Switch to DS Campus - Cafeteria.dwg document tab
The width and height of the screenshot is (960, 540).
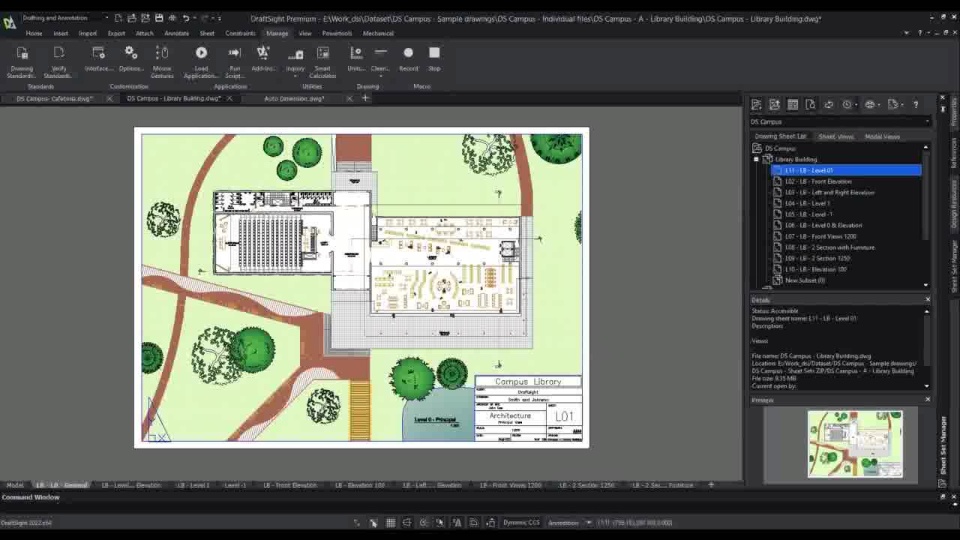coord(54,99)
